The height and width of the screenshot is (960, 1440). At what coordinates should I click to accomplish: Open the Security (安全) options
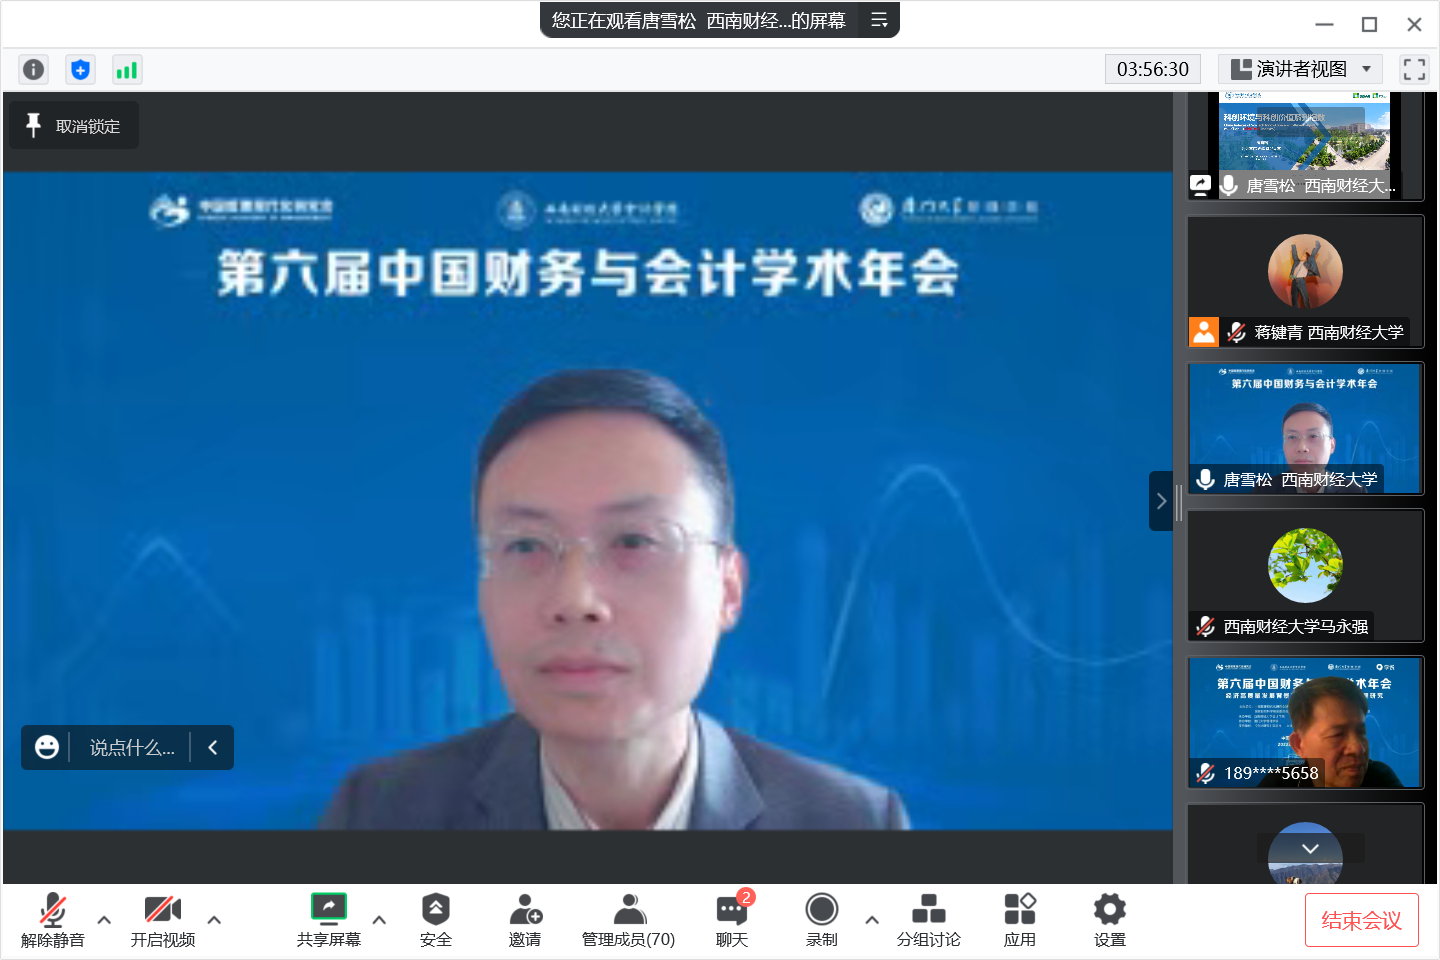pos(435,920)
